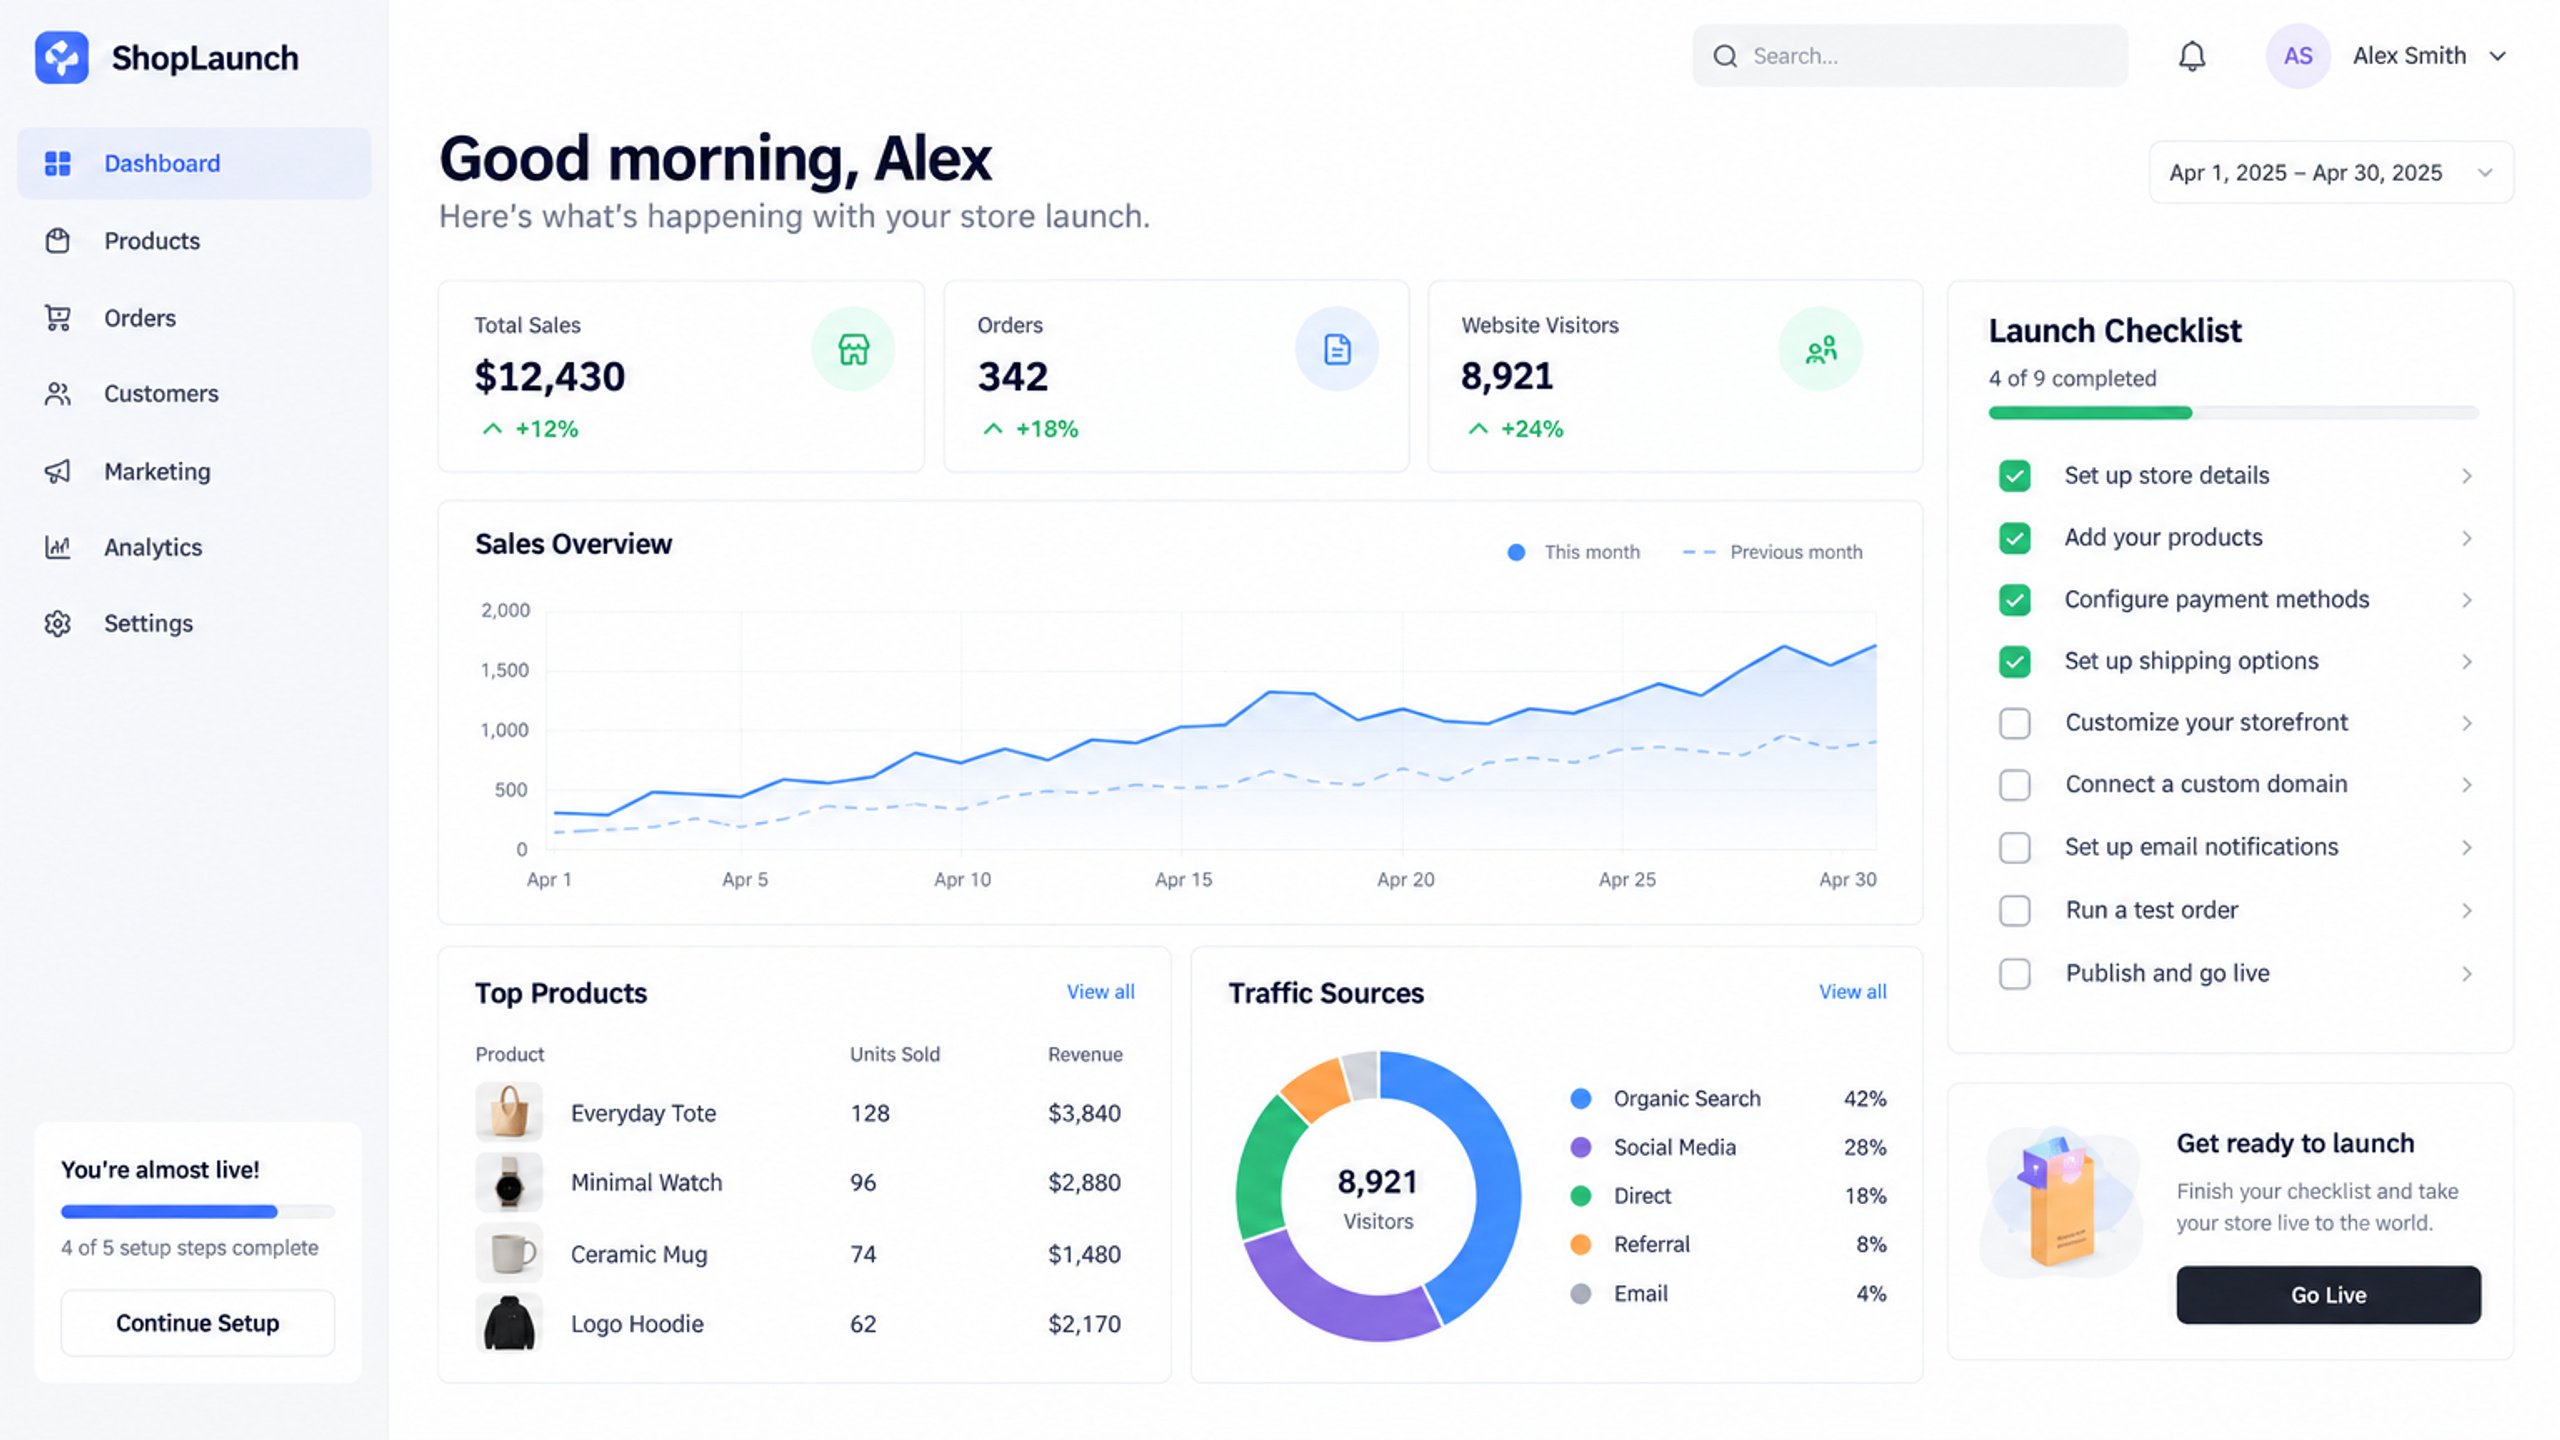
Task: Click the Orders cart icon in sidebar
Action: coord(58,318)
